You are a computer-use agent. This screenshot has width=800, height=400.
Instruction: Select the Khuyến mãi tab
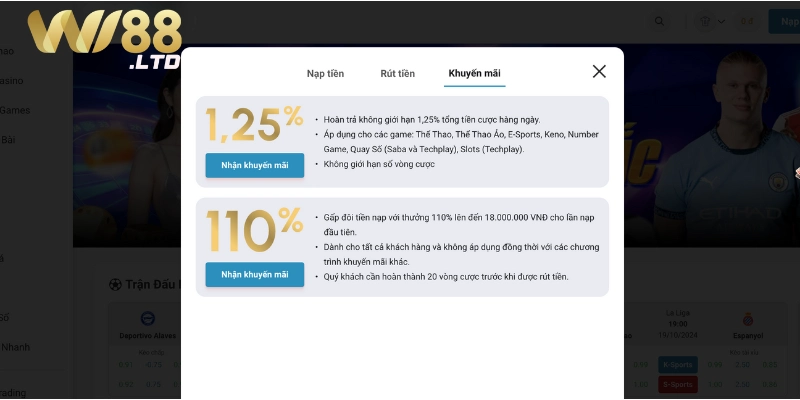(474, 73)
